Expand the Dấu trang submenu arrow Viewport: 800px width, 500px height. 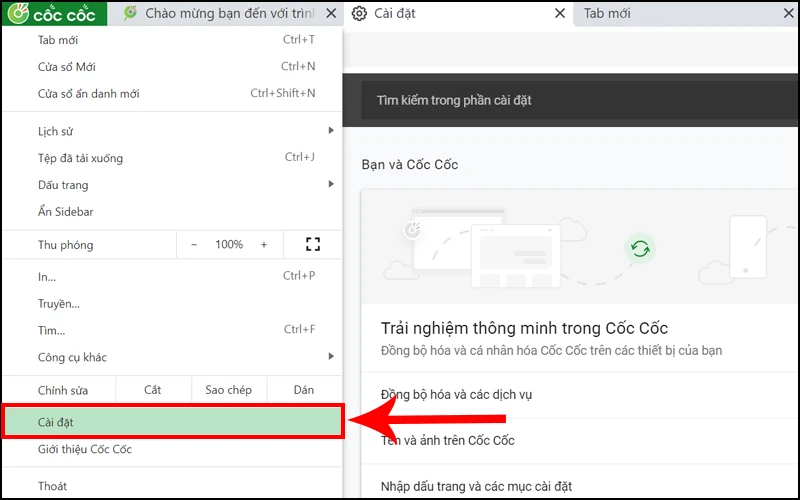point(331,184)
